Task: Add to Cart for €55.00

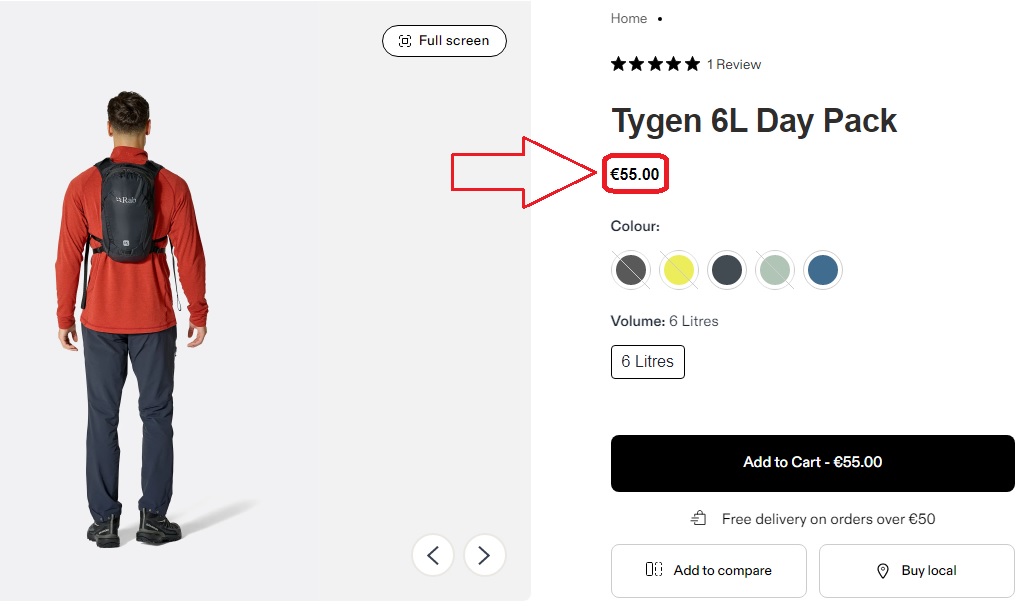Action: click(x=812, y=463)
